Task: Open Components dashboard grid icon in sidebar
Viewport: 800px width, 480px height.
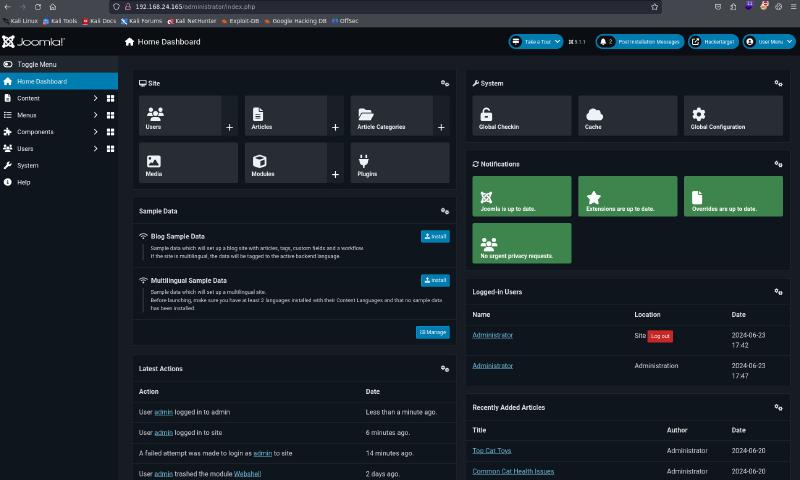Action: click(110, 132)
